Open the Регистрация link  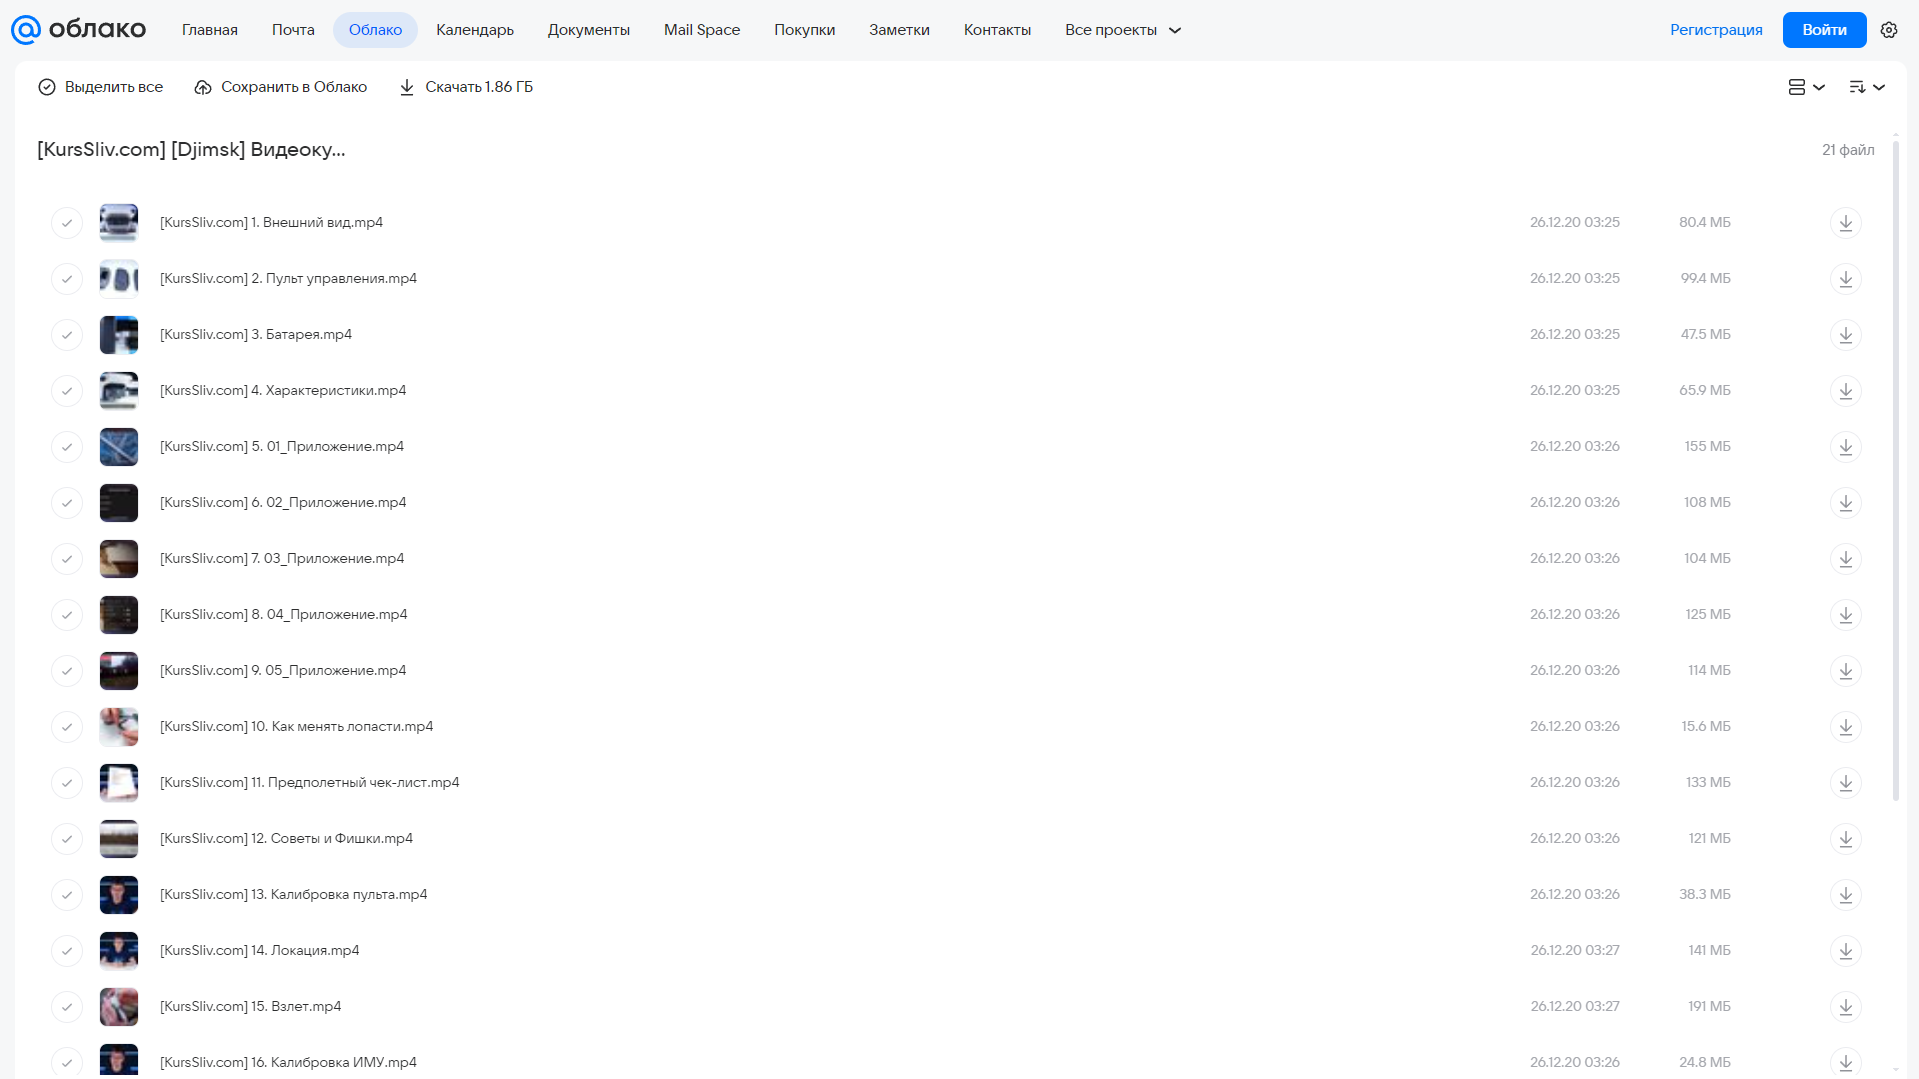tap(1716, 30)
